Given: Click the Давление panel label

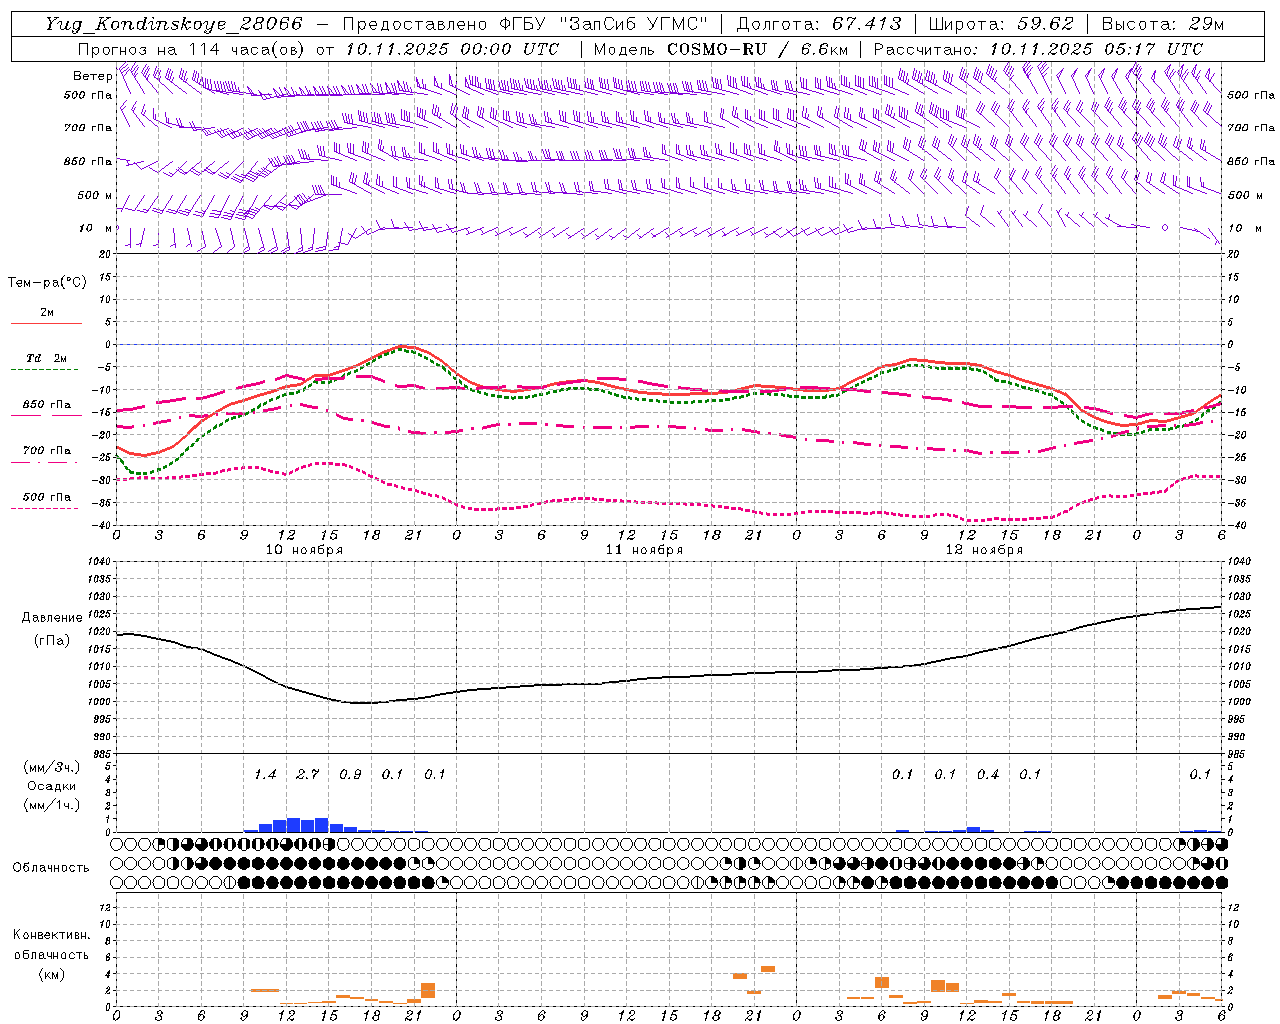Looking at the screenshot, I should coord(52,618).
